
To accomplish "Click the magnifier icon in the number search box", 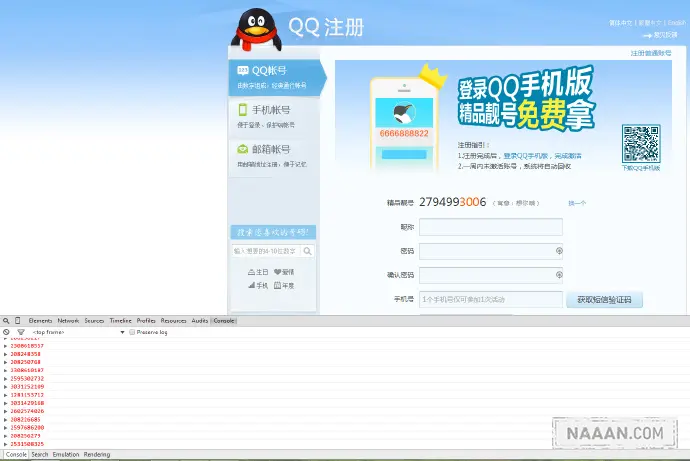I will [x=308, y=251].
